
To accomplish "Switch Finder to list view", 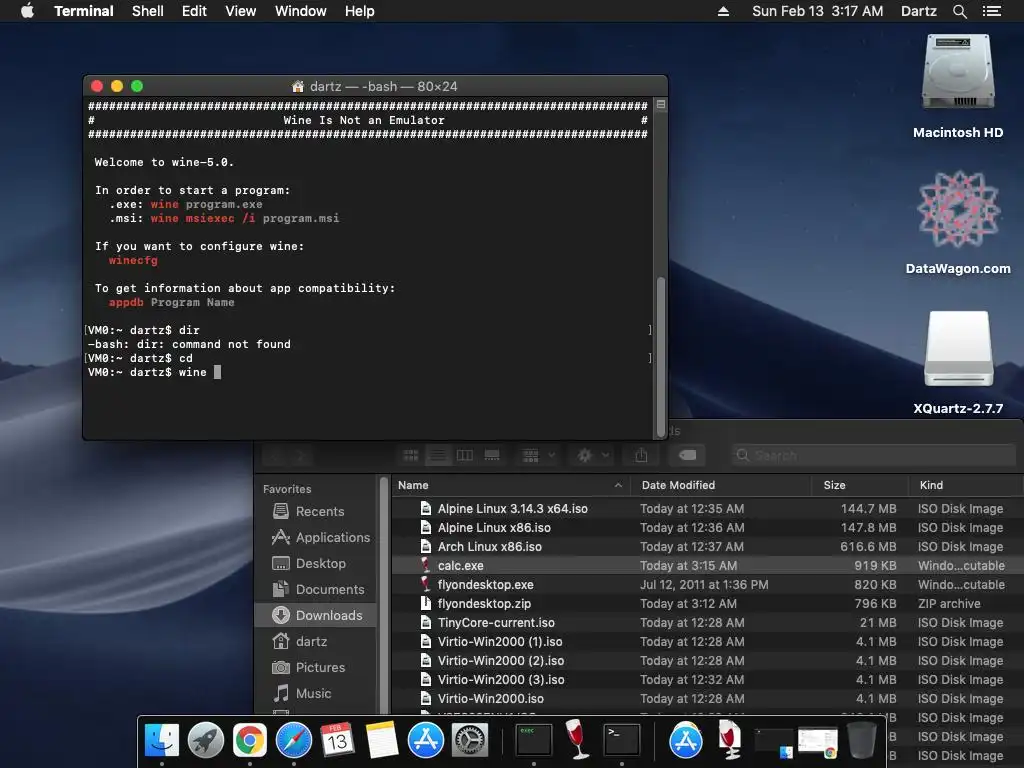I will coord(438,455).
